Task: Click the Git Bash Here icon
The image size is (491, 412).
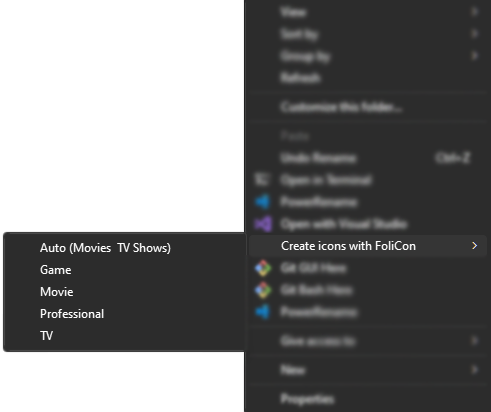Action: pos(263,290)
